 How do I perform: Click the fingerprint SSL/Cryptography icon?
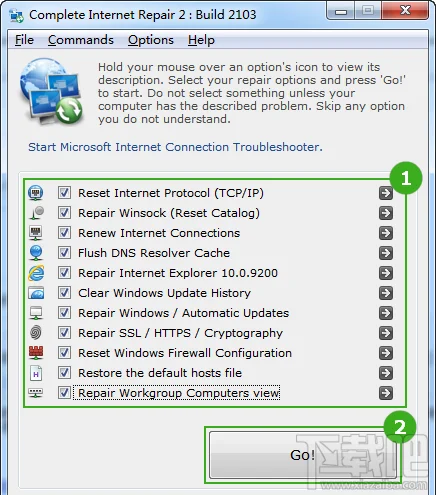[x=36, y=332]
